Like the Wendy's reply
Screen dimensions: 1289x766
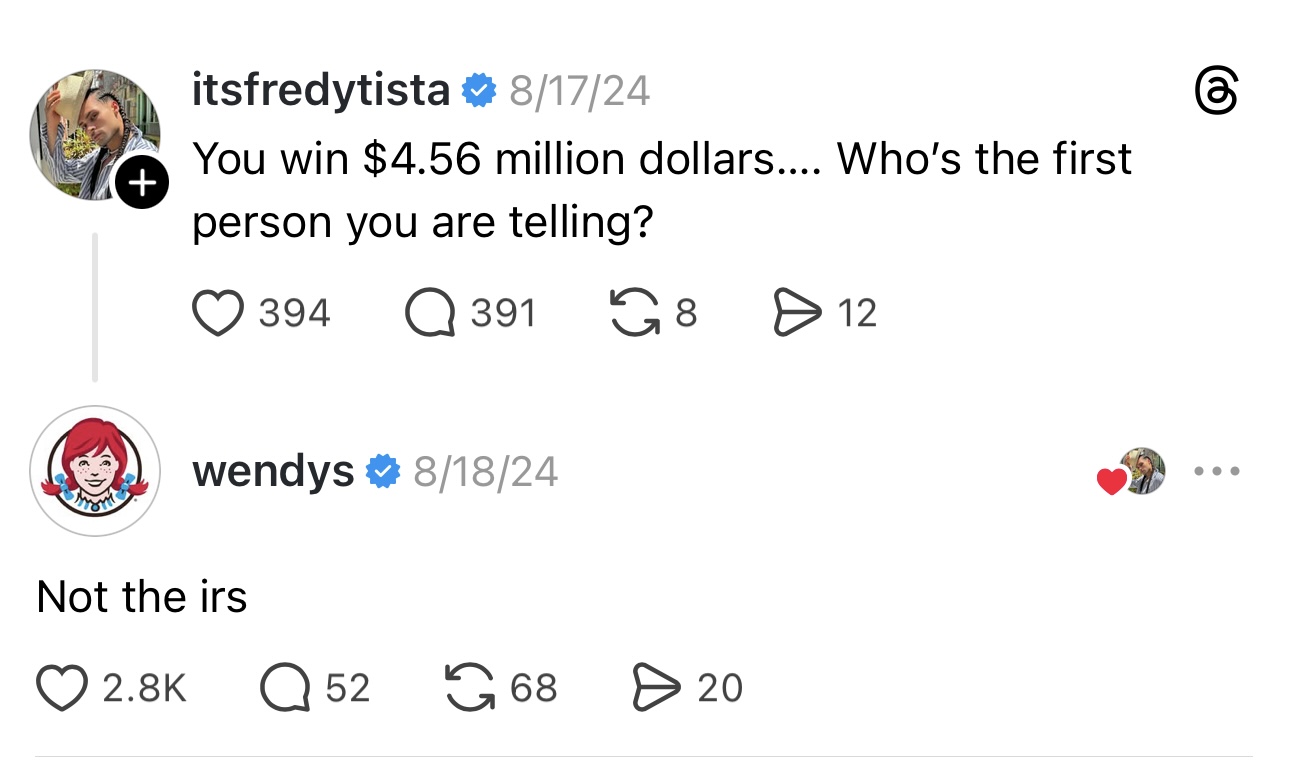pyautogui.click(x=63, y=688)
